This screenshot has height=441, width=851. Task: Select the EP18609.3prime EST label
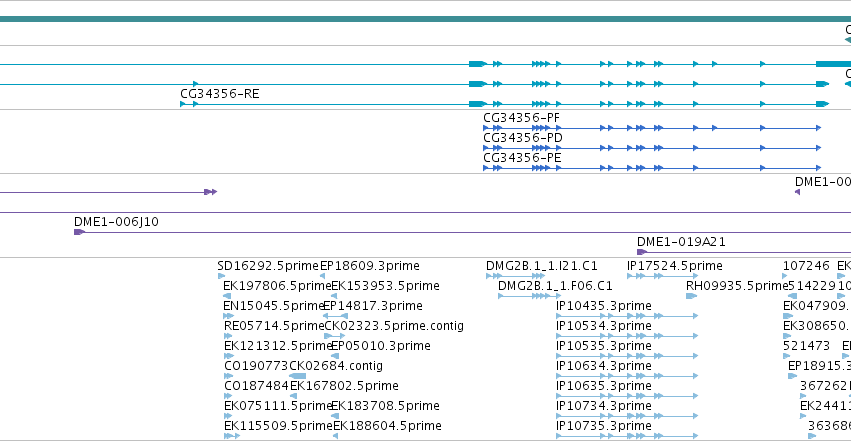click(x=370, y=266)
